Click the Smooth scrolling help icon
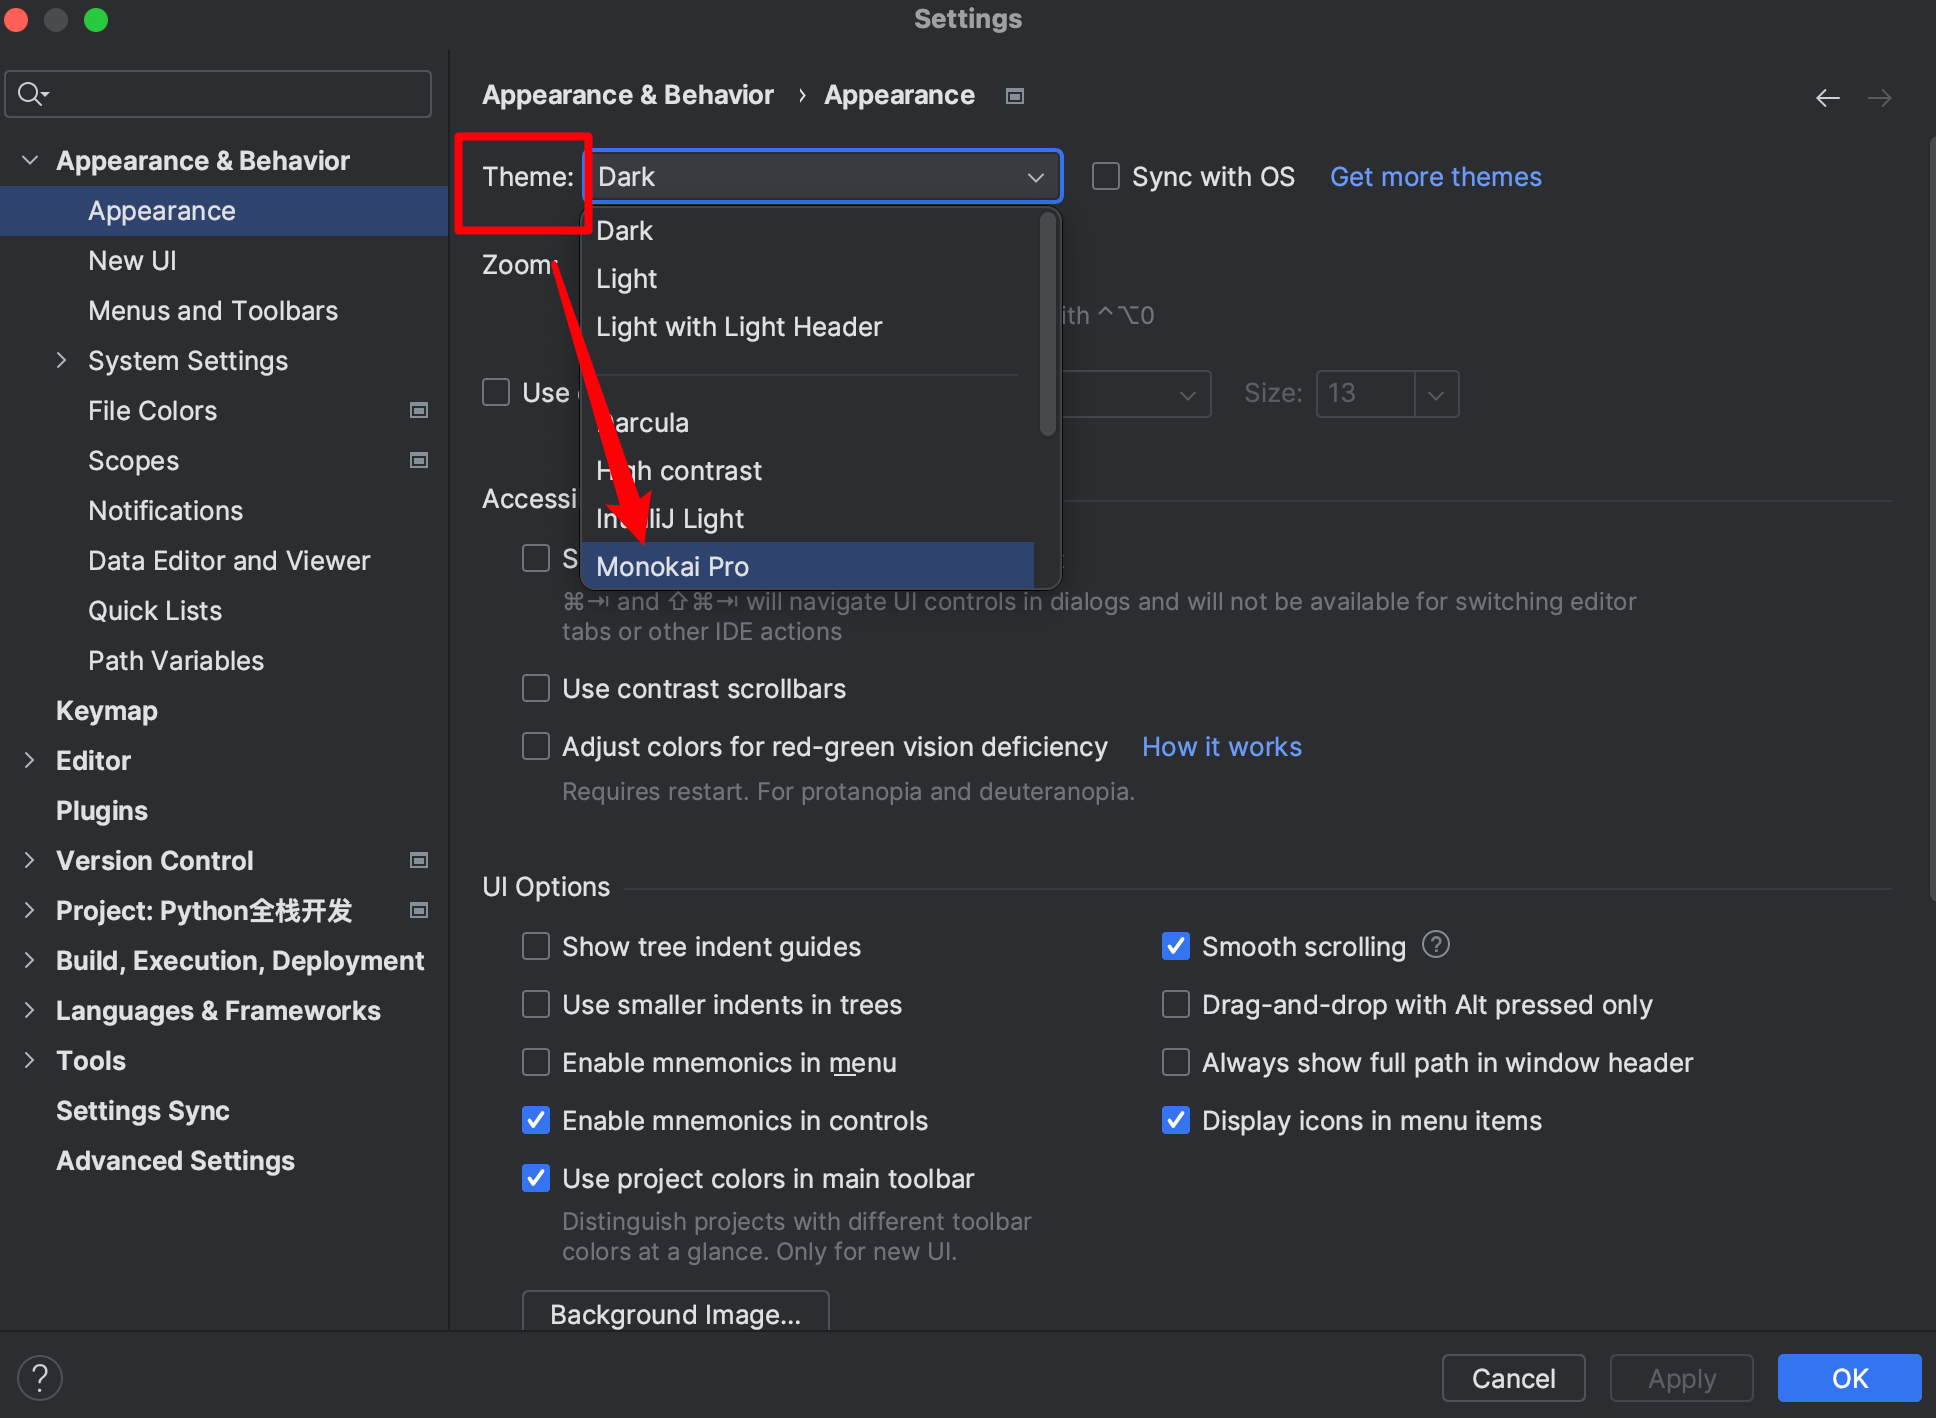 (x=1435, y=945)
